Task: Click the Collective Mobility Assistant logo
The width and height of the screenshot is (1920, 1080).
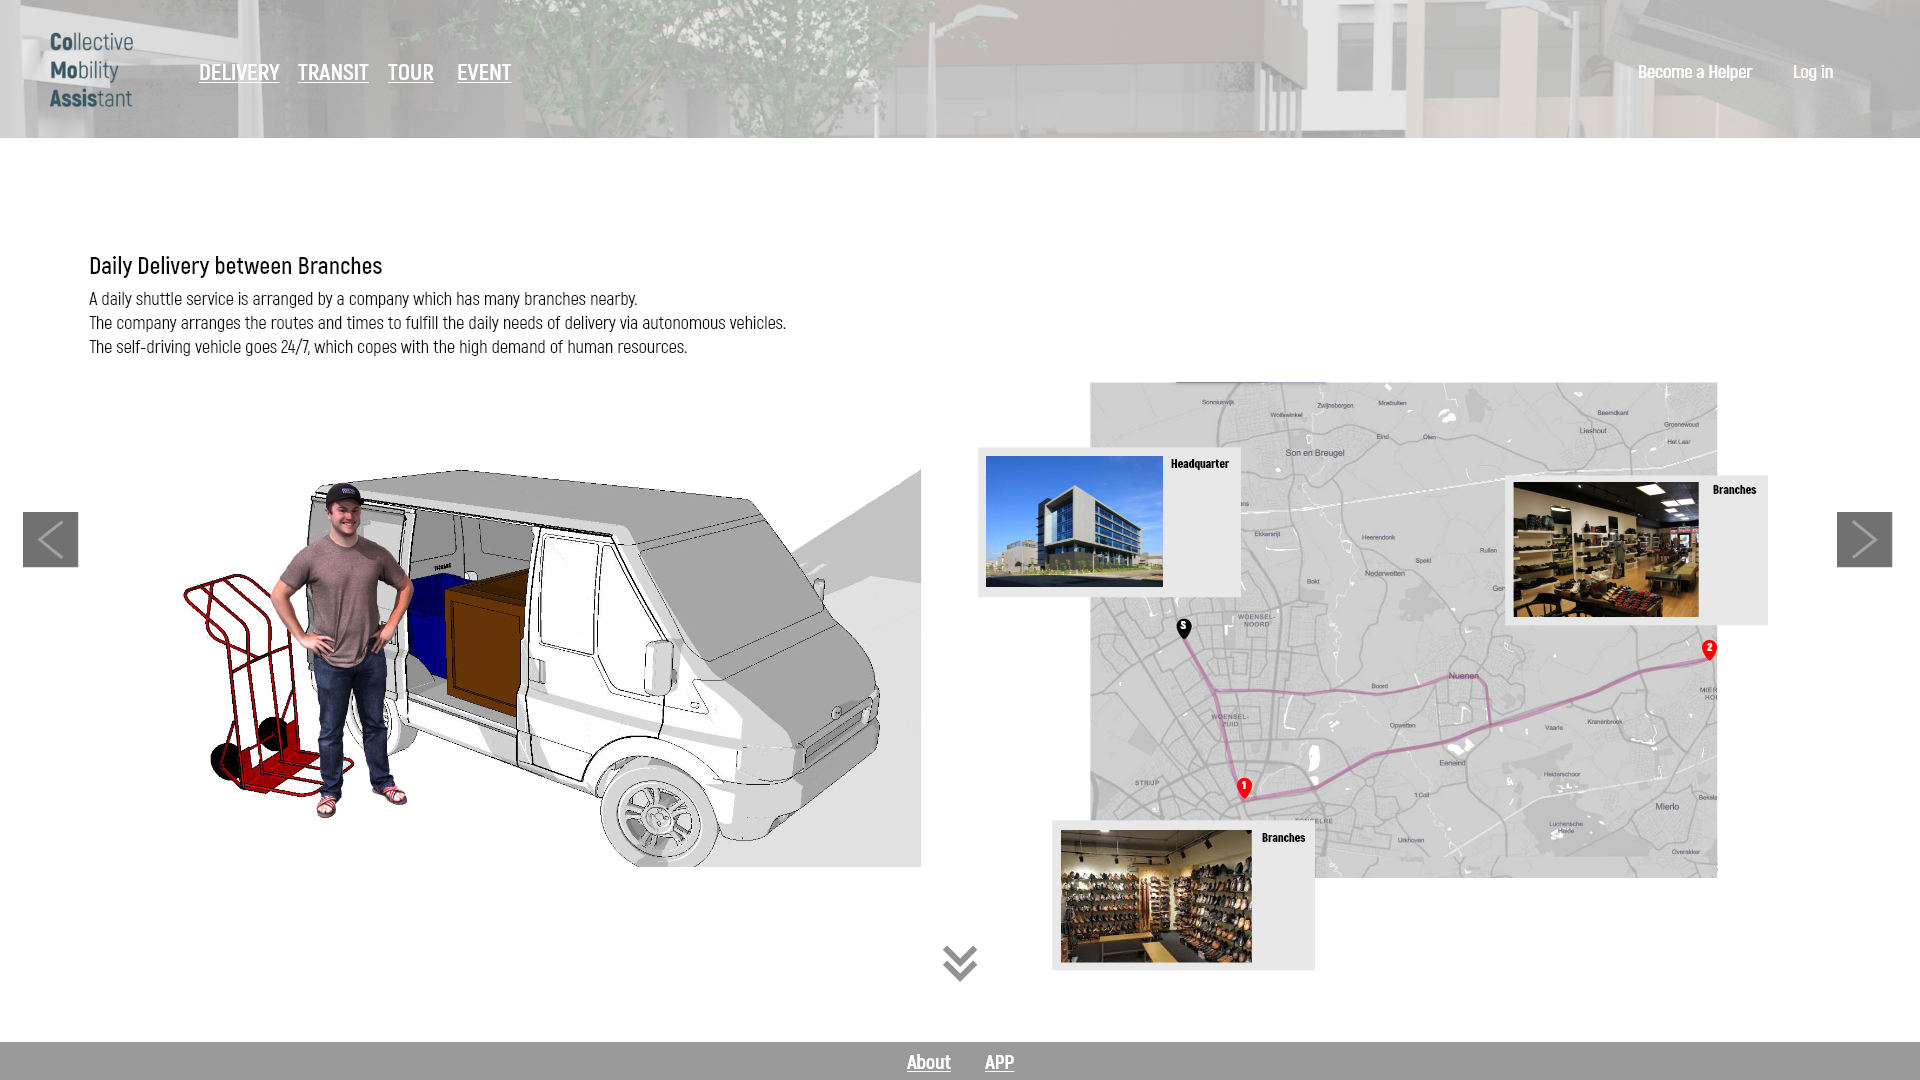Action: point(91,70)
